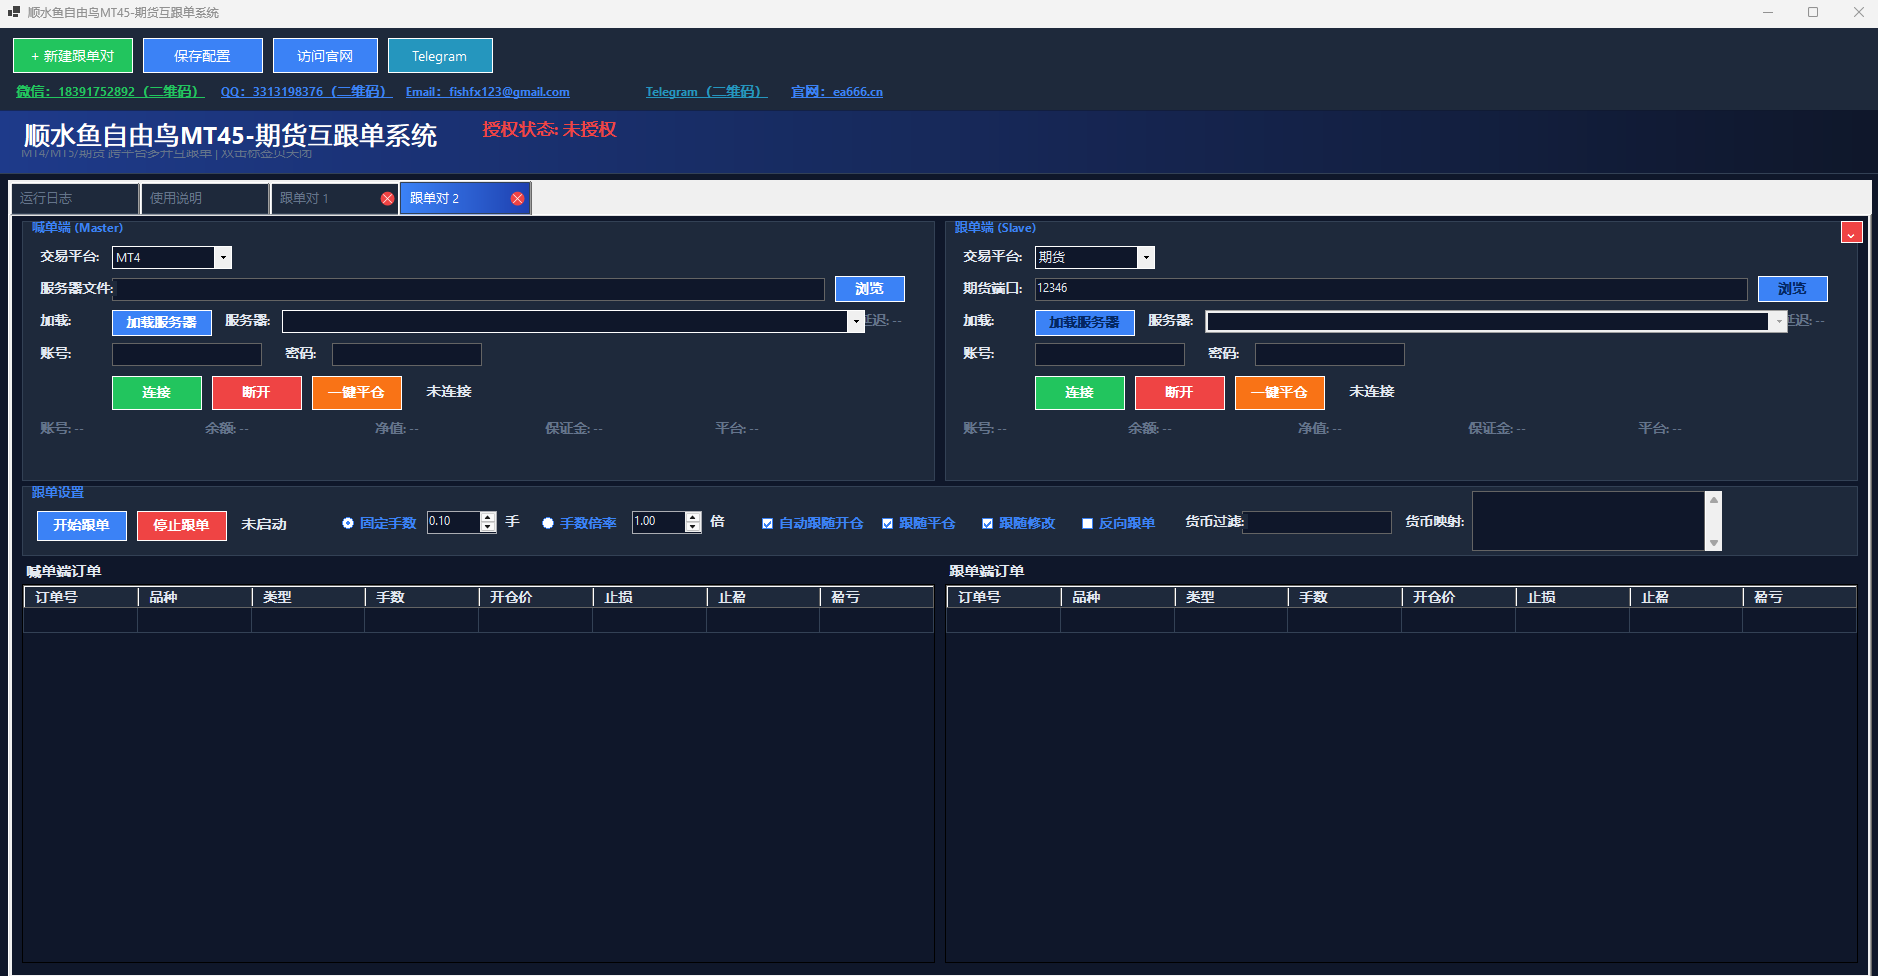Click the orange Master 一键平仓 button
This screenshot has height=976, width=1878.
pos(357,393)
